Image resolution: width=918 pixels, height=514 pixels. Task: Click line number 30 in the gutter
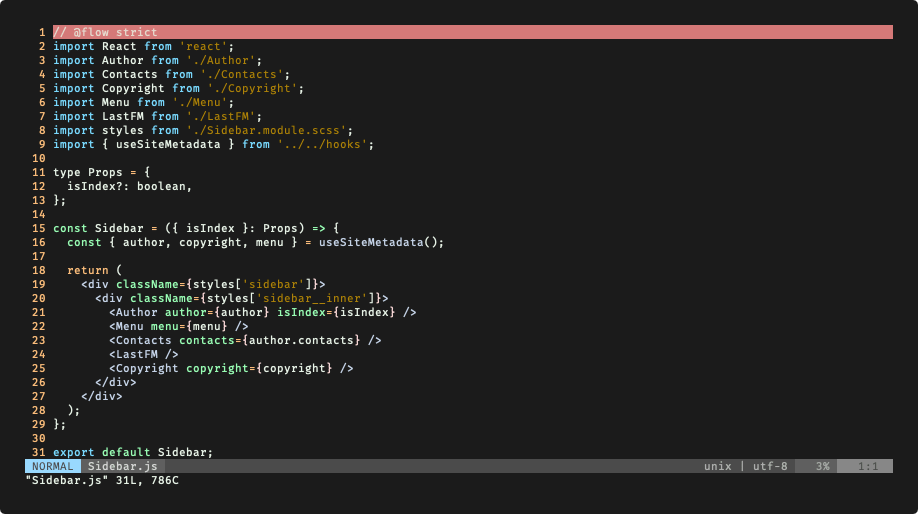pyautogui.click(x=39, y=438)
